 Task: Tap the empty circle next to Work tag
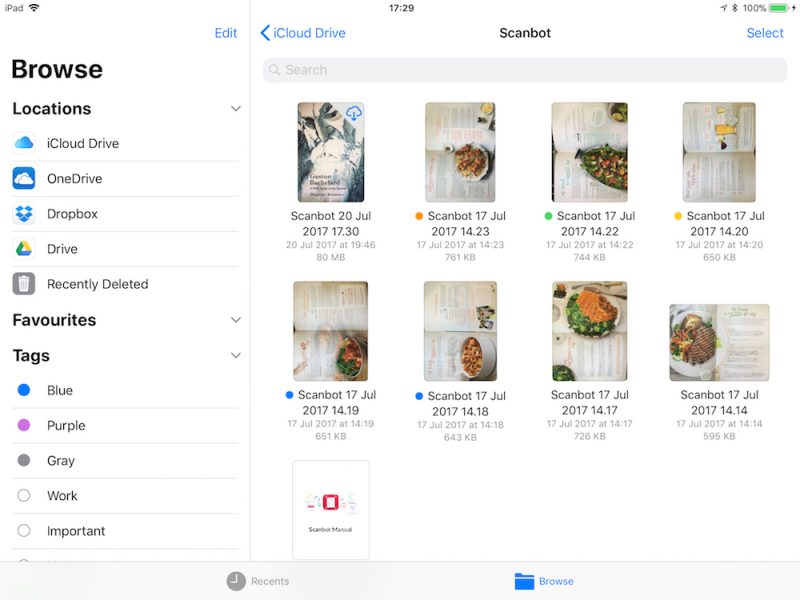(x=24, y=495)
